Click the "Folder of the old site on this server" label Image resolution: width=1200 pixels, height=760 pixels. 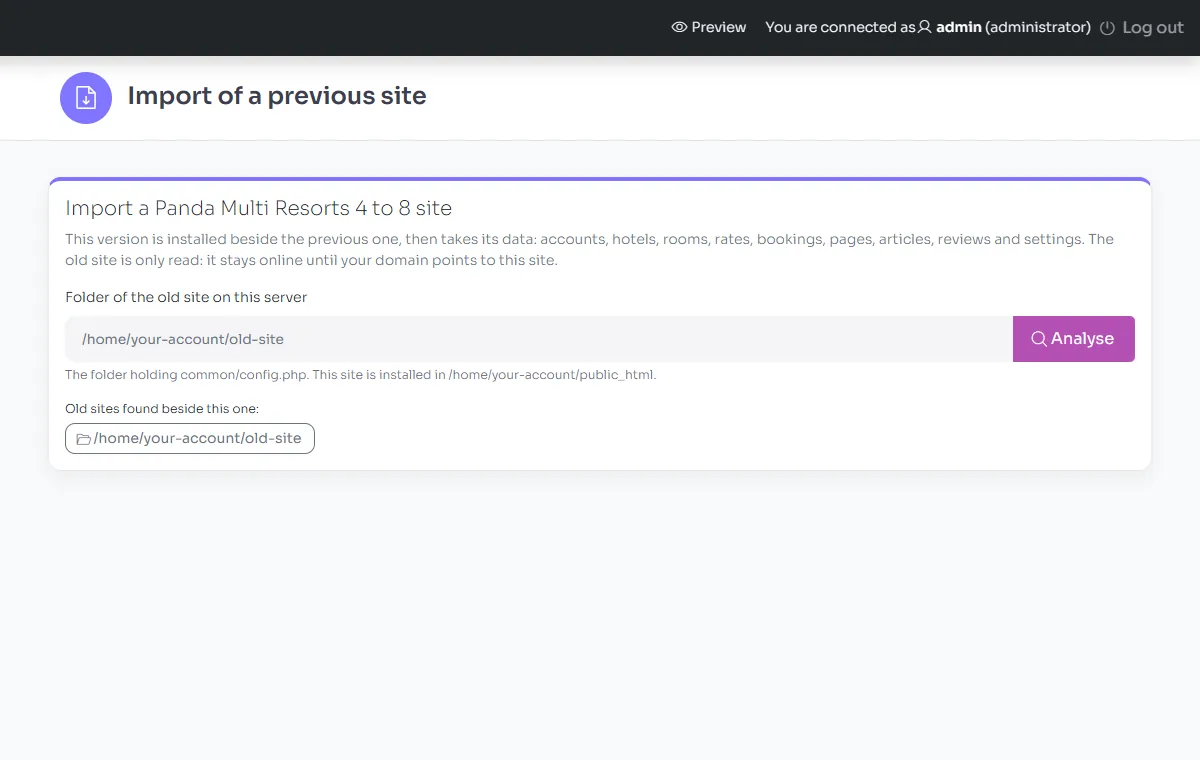coord(186,298)
